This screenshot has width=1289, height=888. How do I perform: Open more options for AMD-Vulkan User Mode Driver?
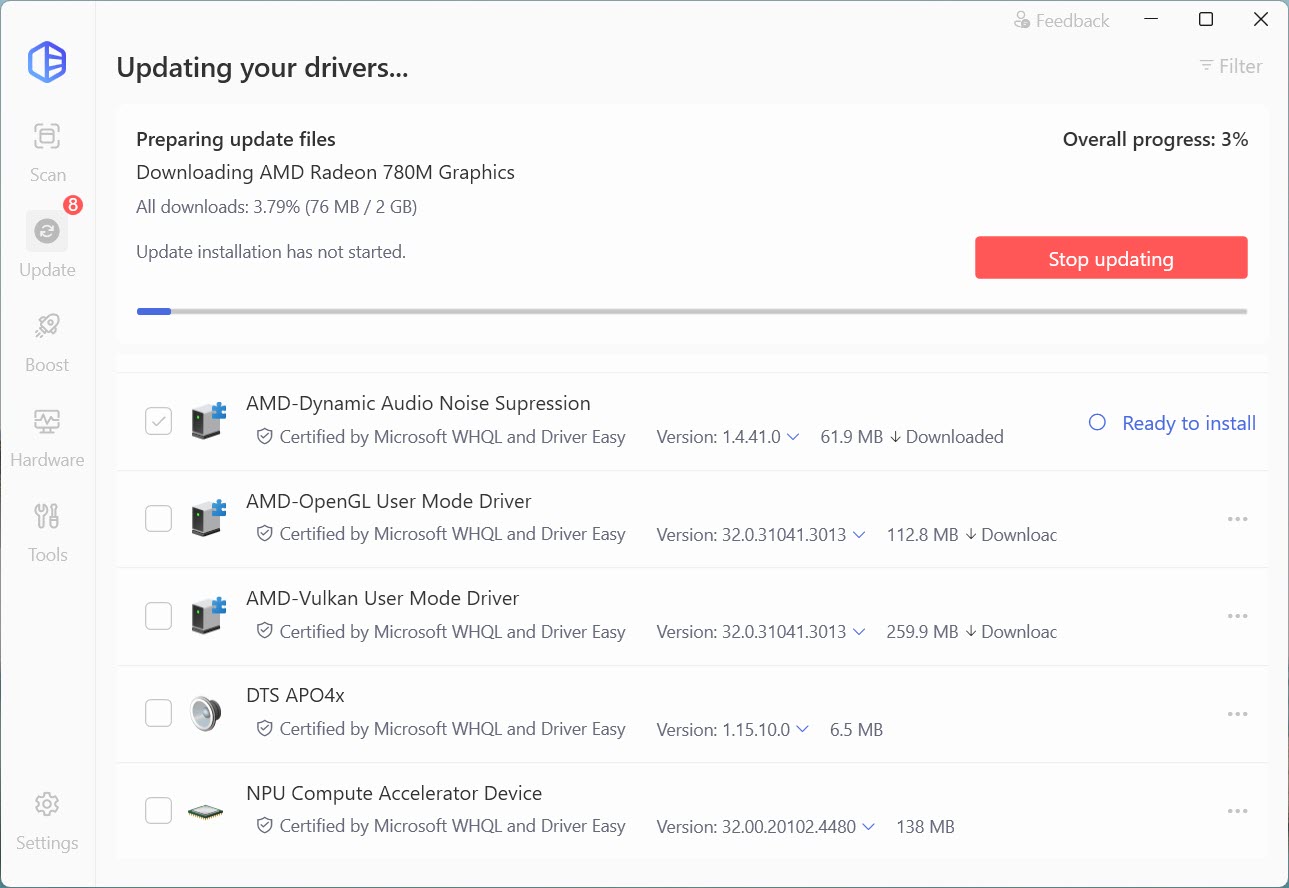1237,616
